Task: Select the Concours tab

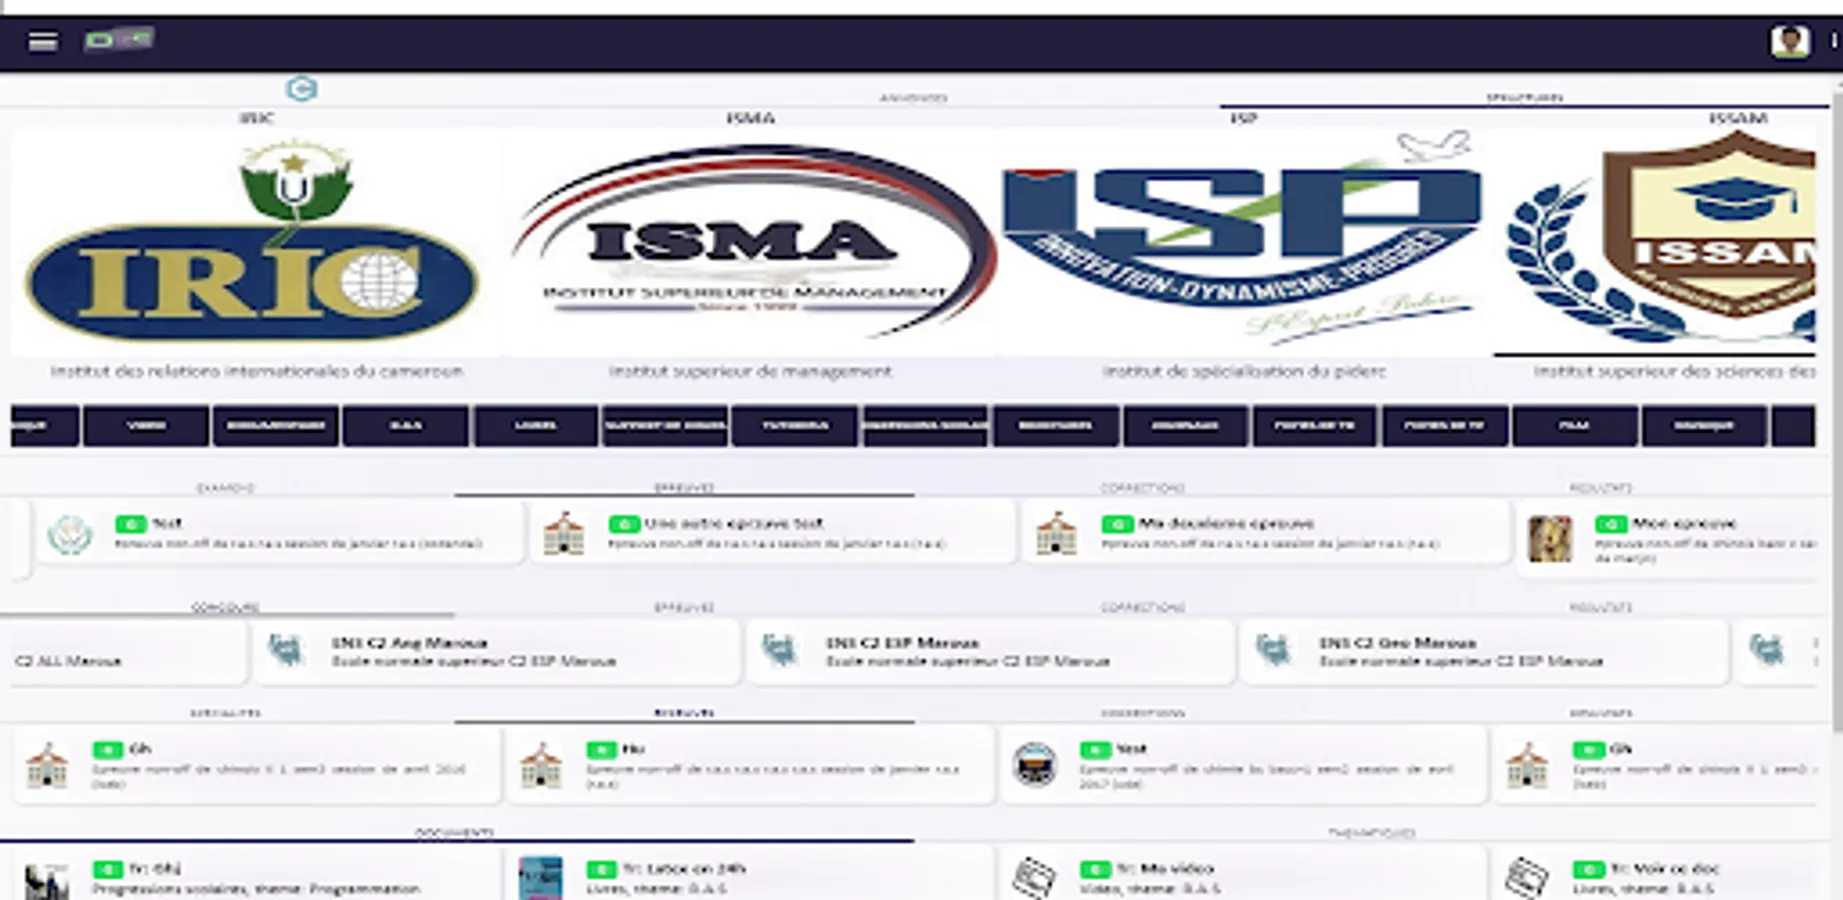Action: click(226, 607)
